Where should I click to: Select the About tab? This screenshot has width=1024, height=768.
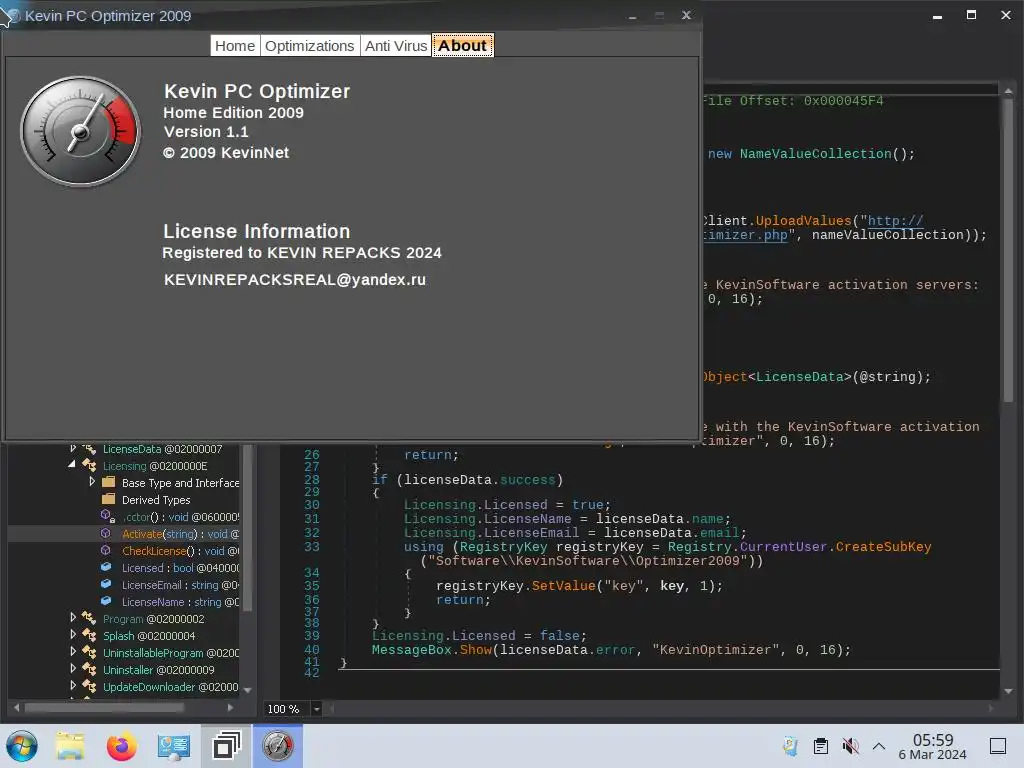[x=462, y=46]
